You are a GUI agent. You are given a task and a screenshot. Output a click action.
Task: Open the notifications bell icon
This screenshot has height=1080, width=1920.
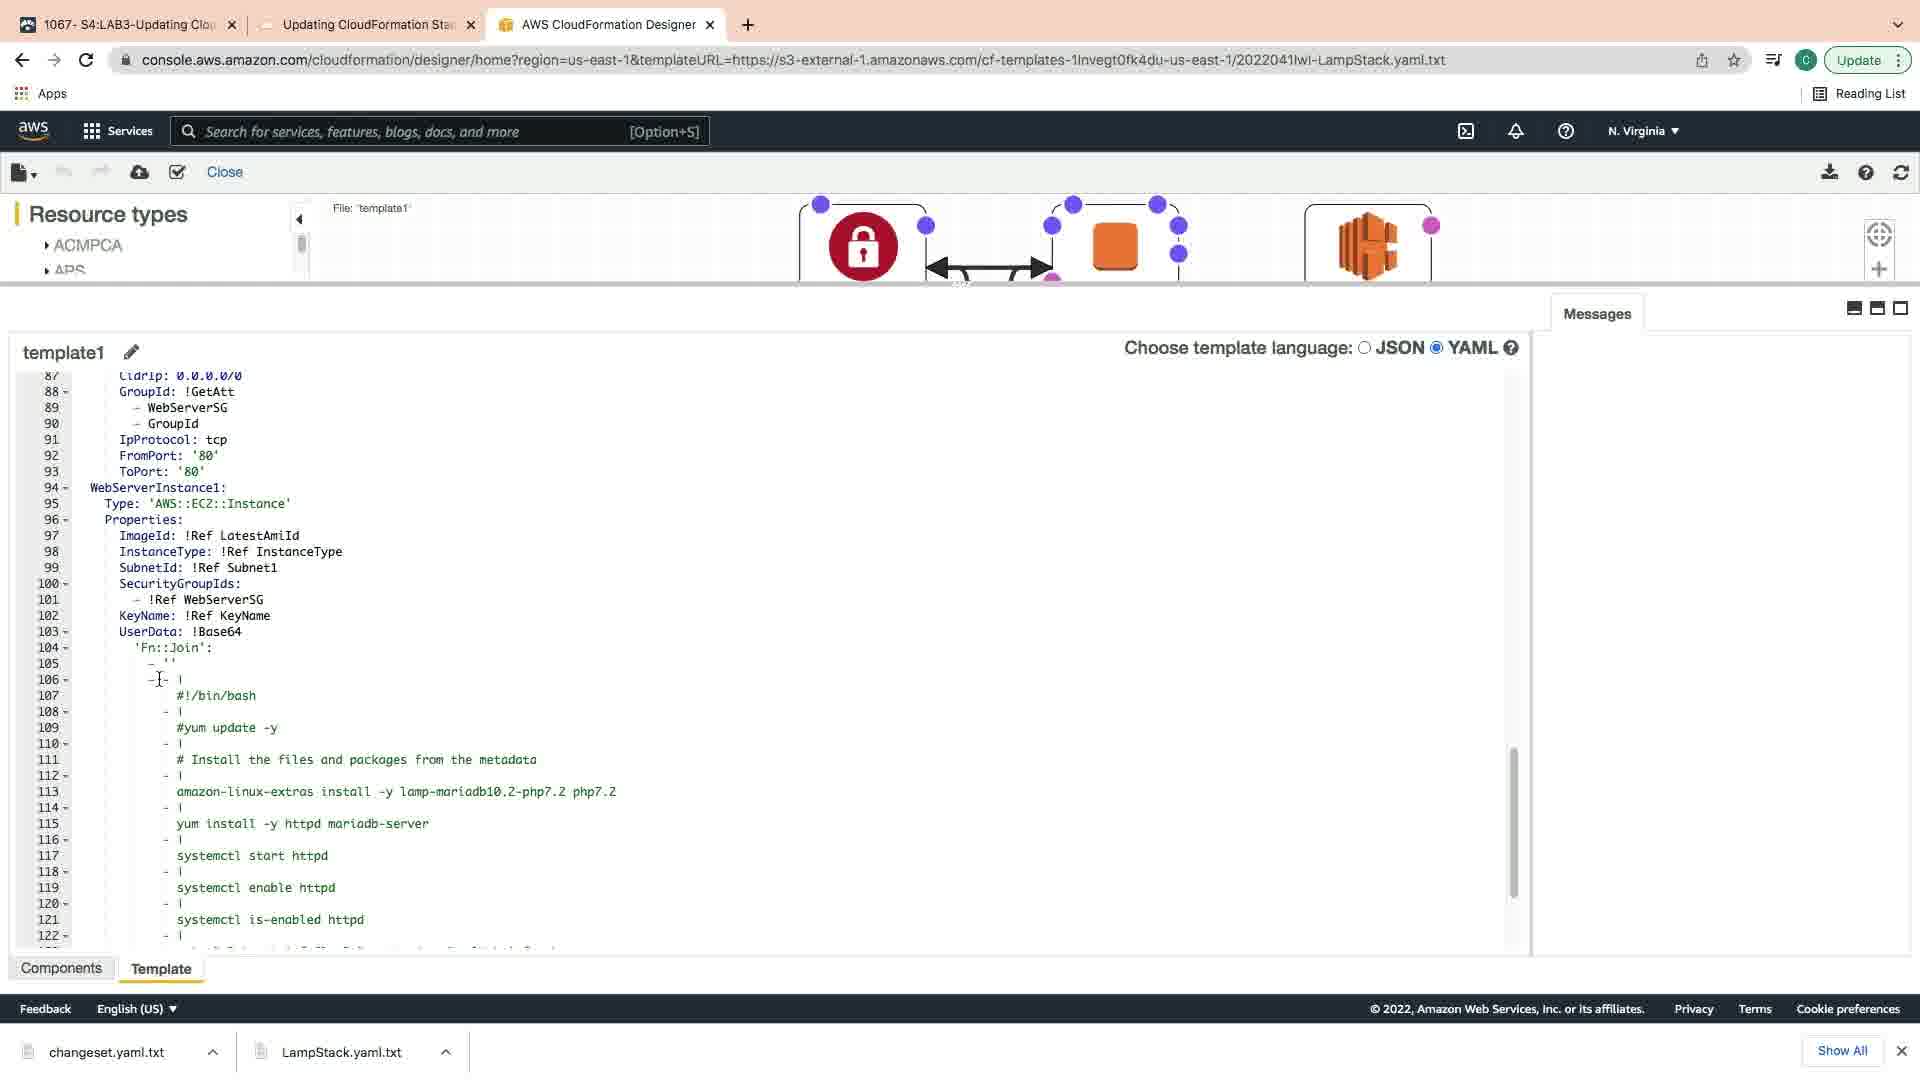(x=1515, y=131)
